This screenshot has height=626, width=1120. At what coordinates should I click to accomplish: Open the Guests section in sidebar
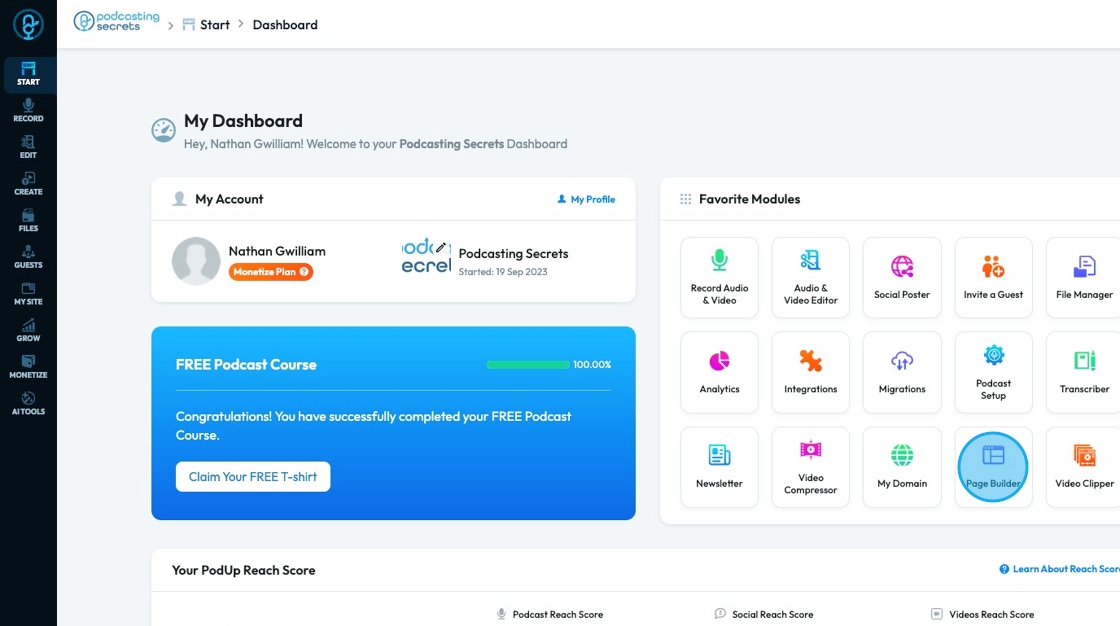(x=29, y=257)
